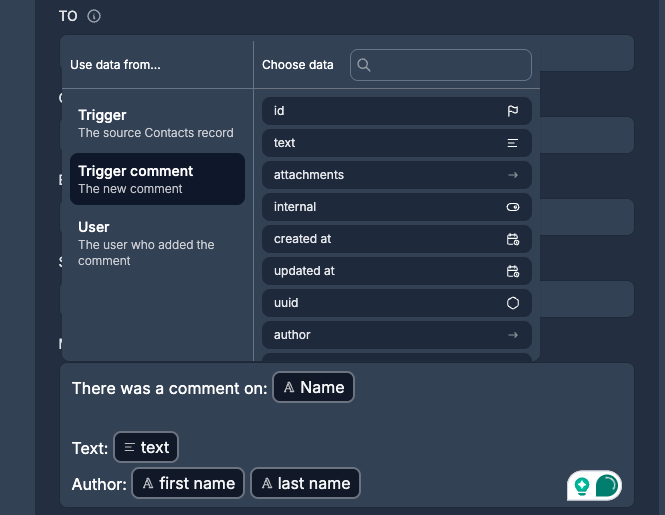Viewport: 665px width, 515px height.
Task: Click the first name token after Author:
Action: (188, 484)
